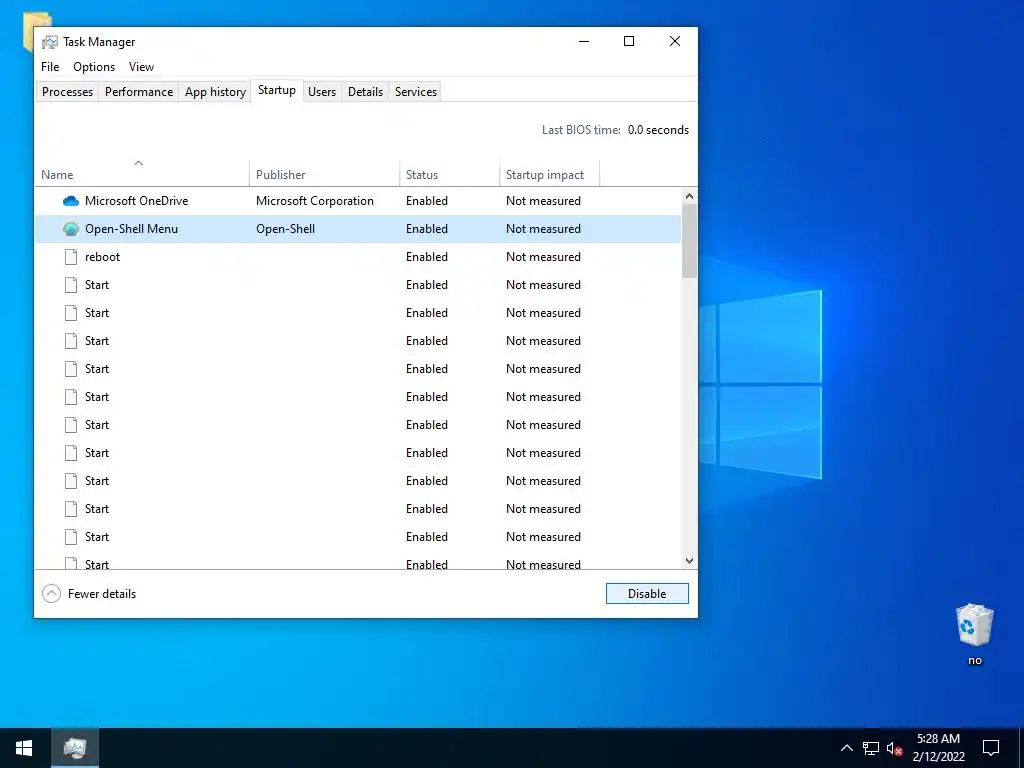Click Enabled status of reboot row
The width and height of the screenshot is (1024, 768).
click(x=426, y=257)
